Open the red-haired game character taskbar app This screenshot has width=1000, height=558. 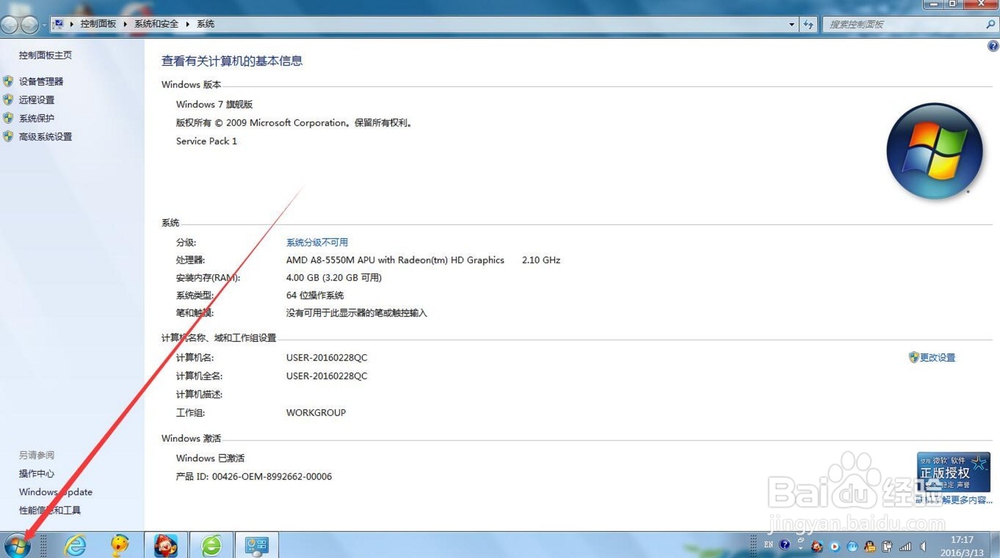coord(166,545)
